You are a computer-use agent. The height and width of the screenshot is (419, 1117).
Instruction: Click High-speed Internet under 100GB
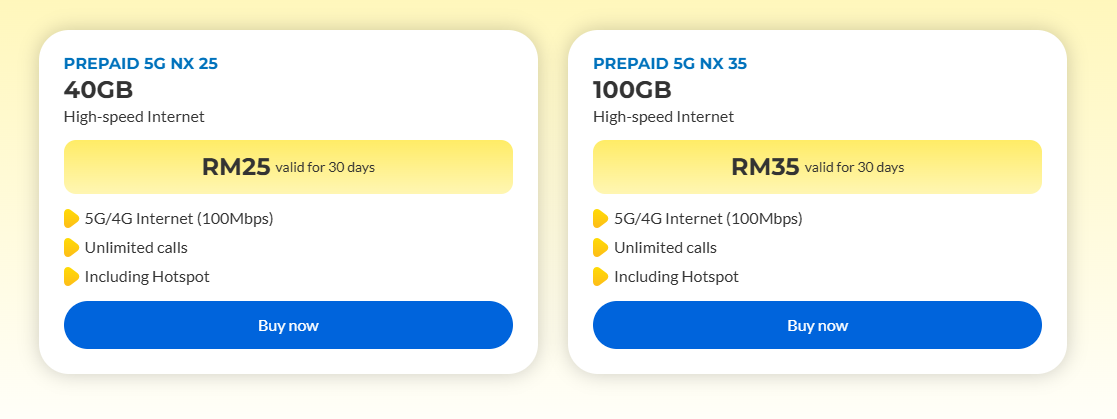[663, 117]
